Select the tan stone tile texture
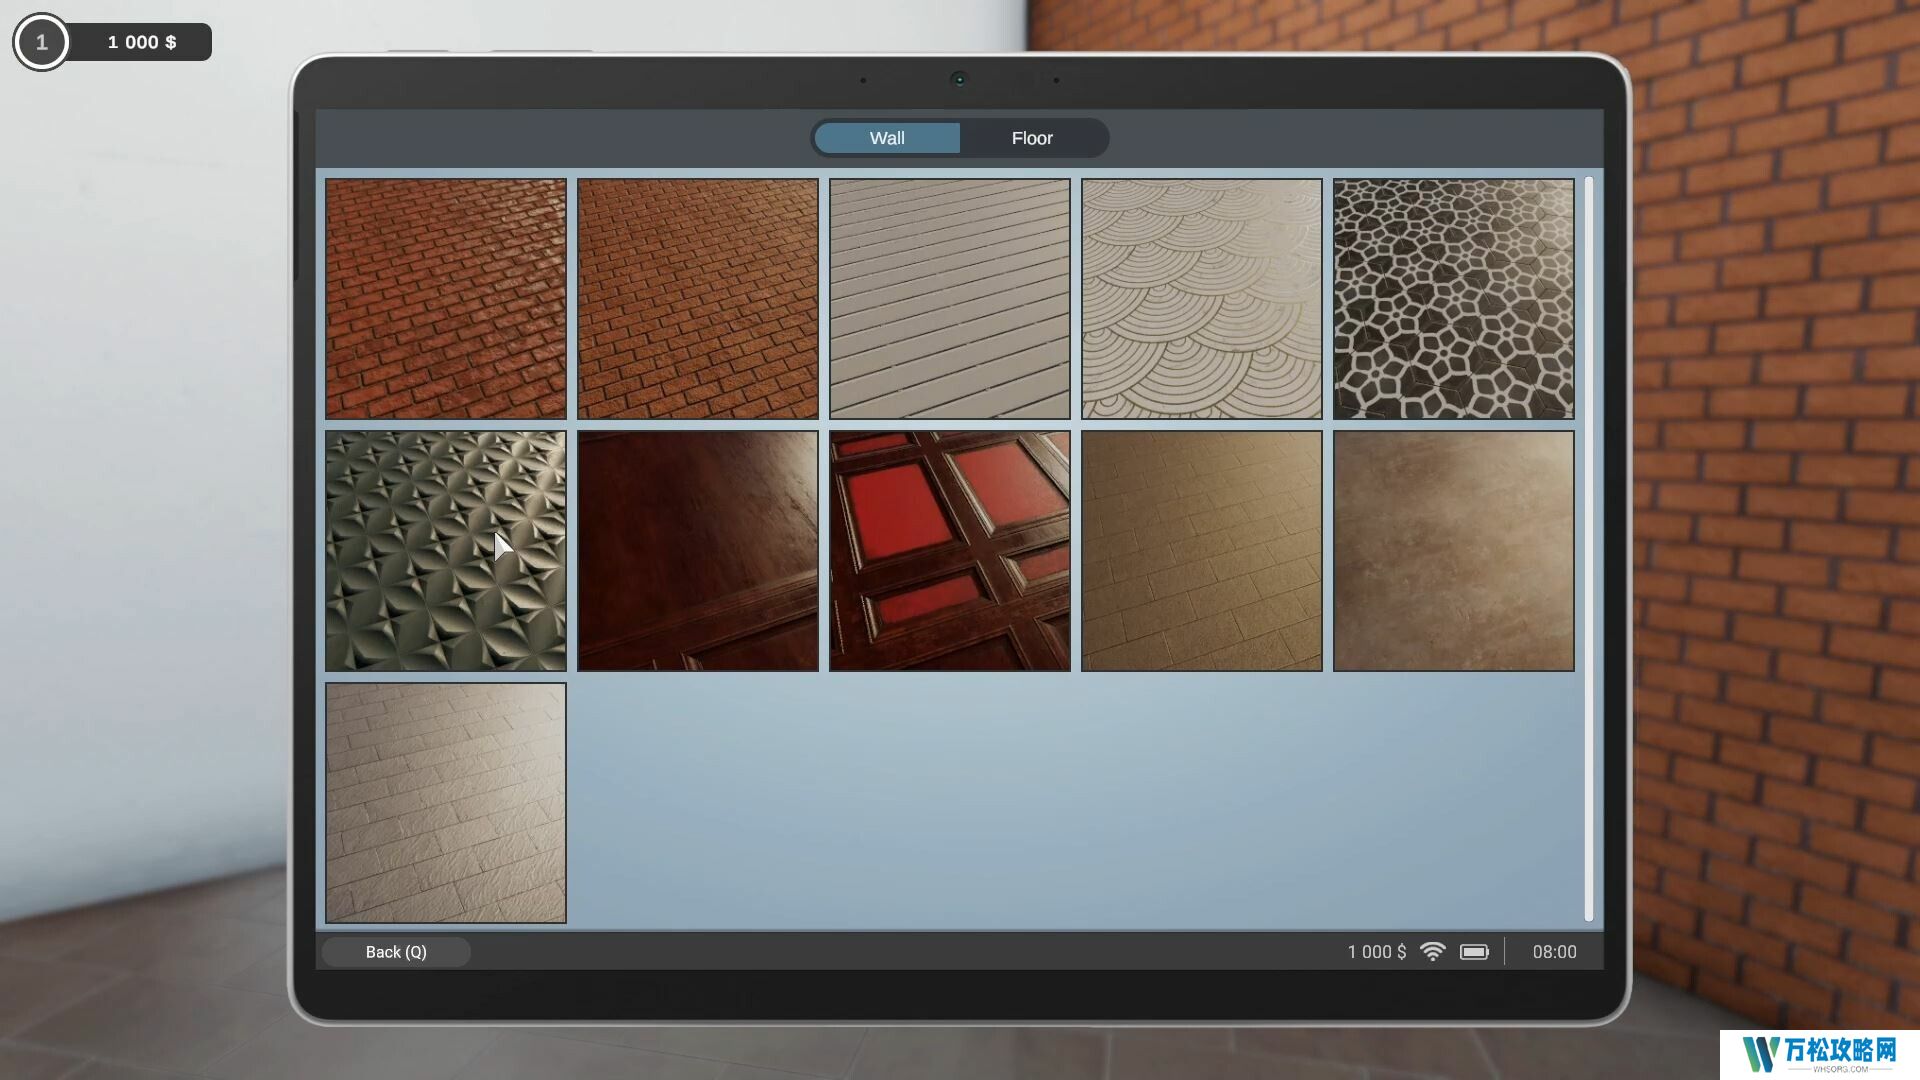The image size is (1920, 1080). 1202,551
